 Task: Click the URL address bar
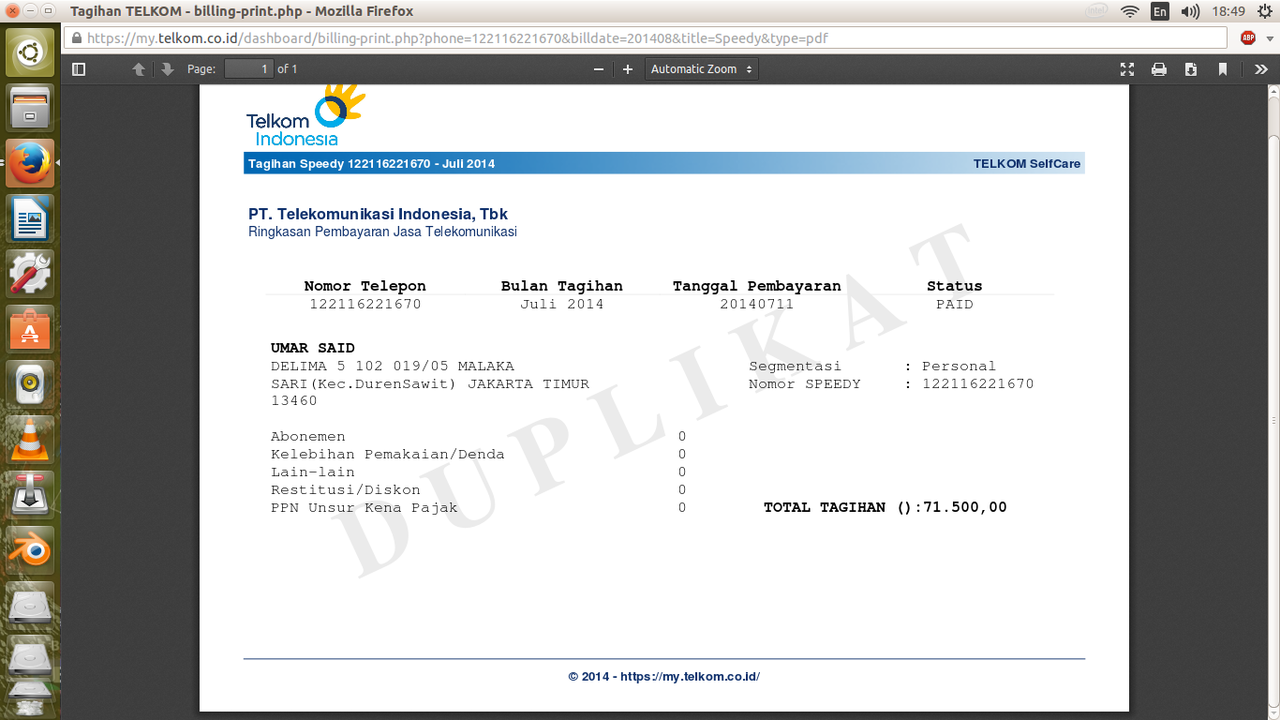(645, 38)
